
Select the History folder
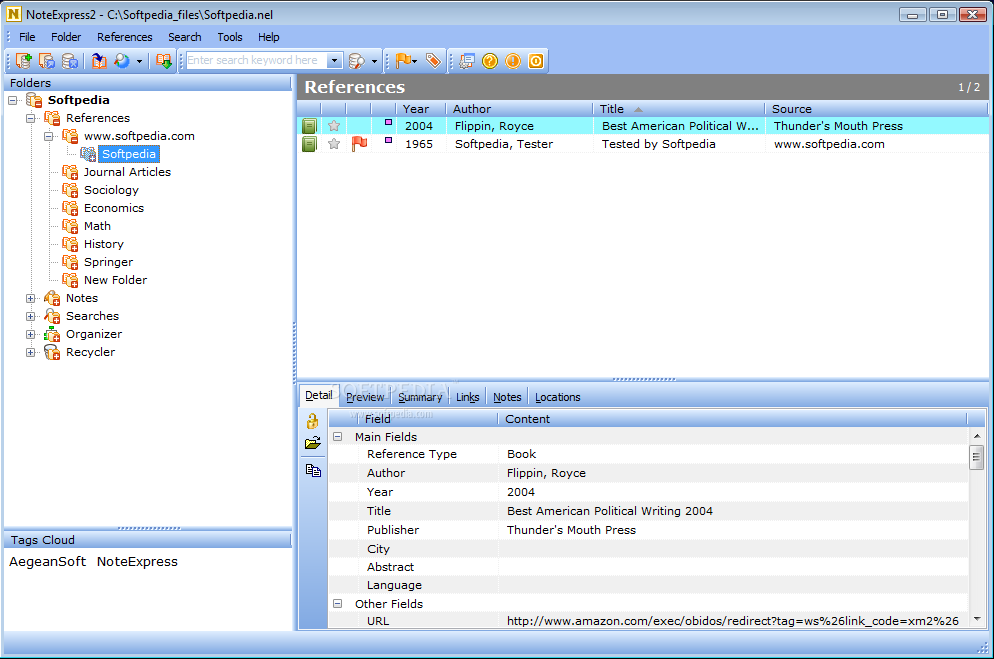103,244
